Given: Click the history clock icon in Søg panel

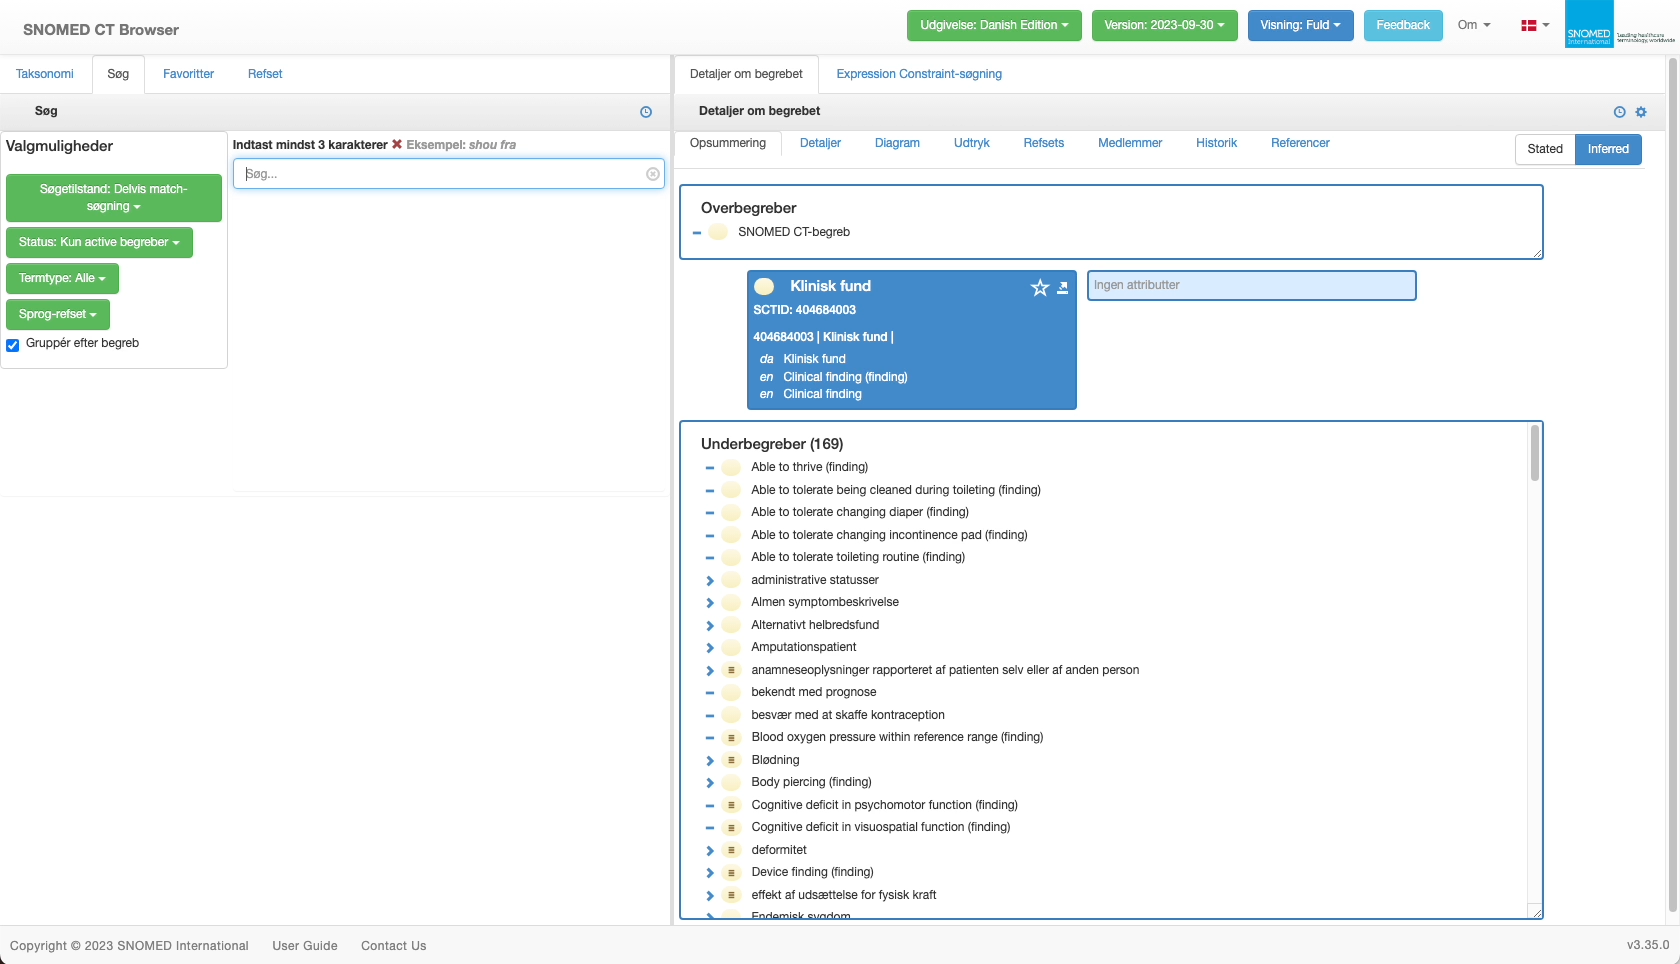Looking at the screenshot, I should pyautogui.click(x=646, y=112).
